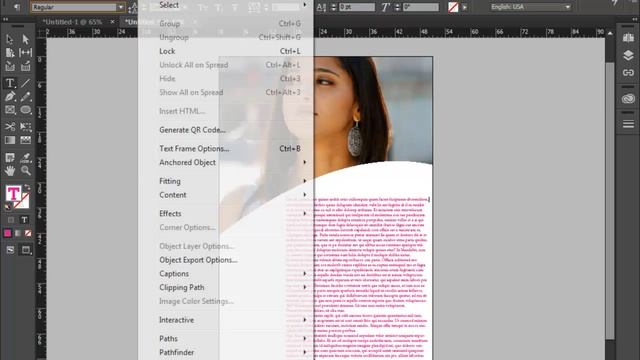The width and height of the screenshot is (640, 360).
Task: Open the Layers panel icon
Action: coord(628,55)
